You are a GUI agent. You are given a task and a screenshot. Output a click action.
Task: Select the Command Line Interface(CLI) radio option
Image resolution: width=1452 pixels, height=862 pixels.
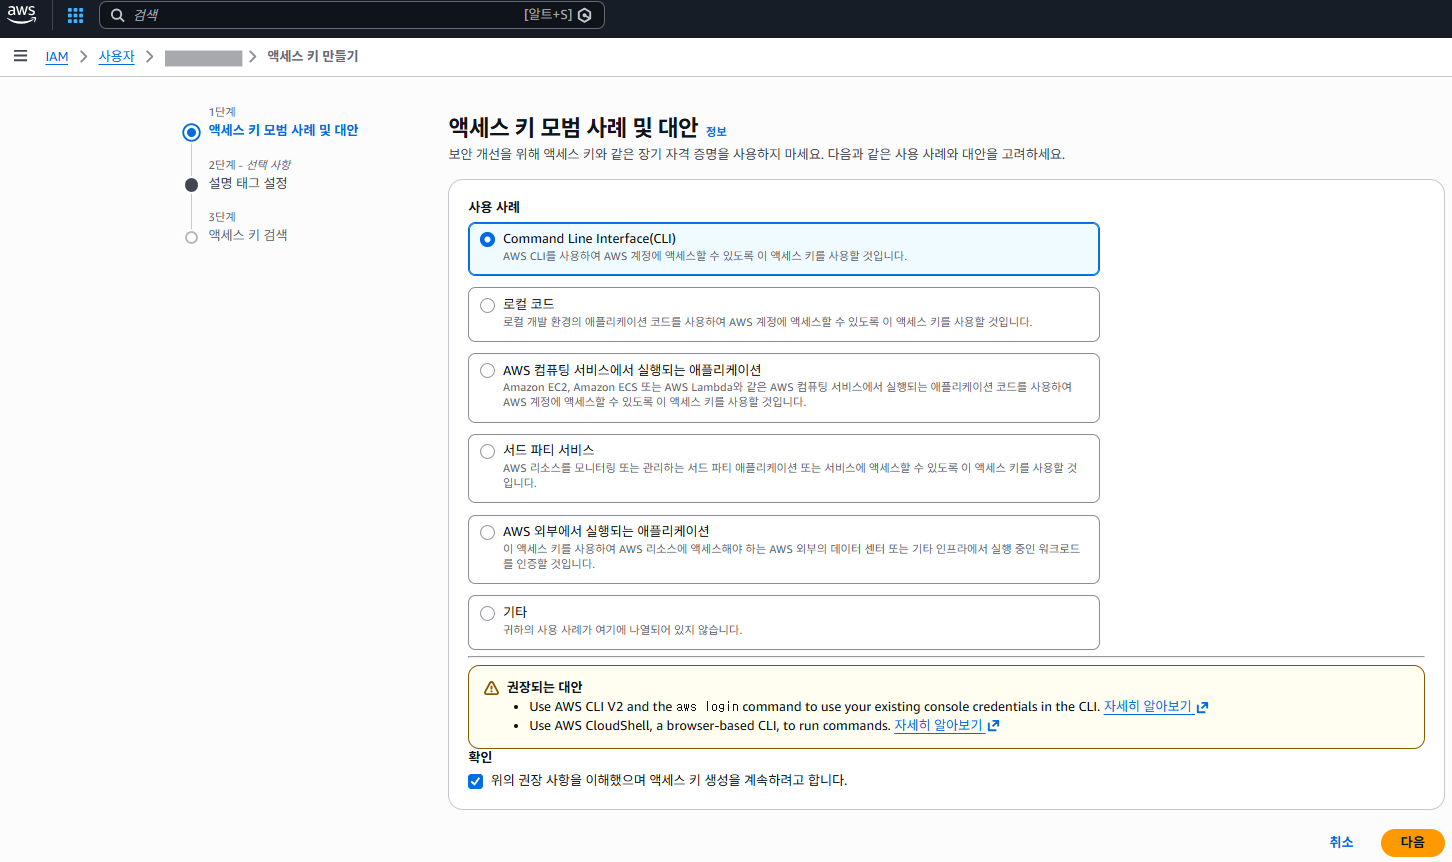click(x=487, y=240)
